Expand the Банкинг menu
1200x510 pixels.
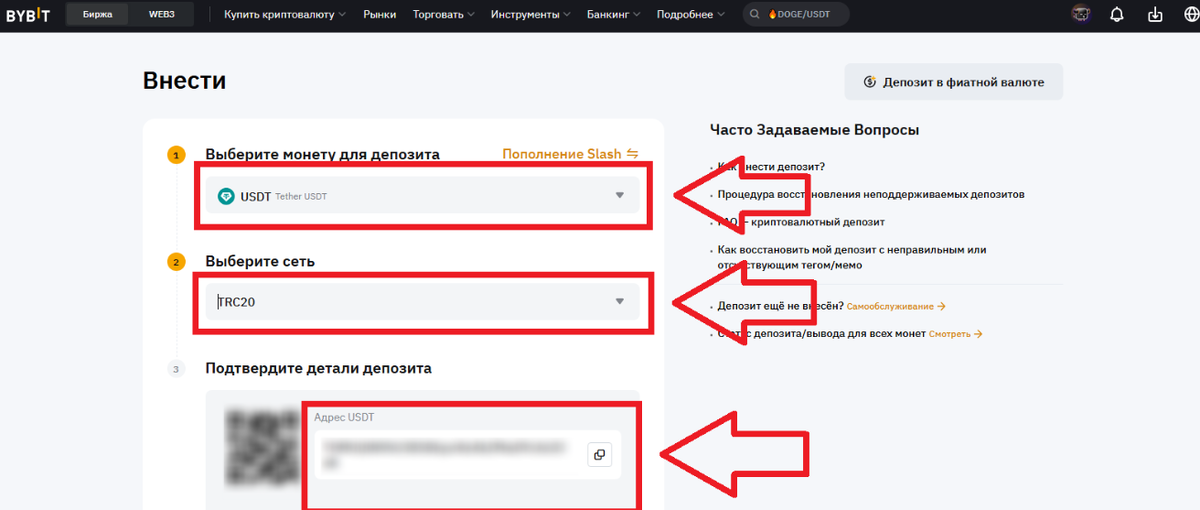pos(614,15)
